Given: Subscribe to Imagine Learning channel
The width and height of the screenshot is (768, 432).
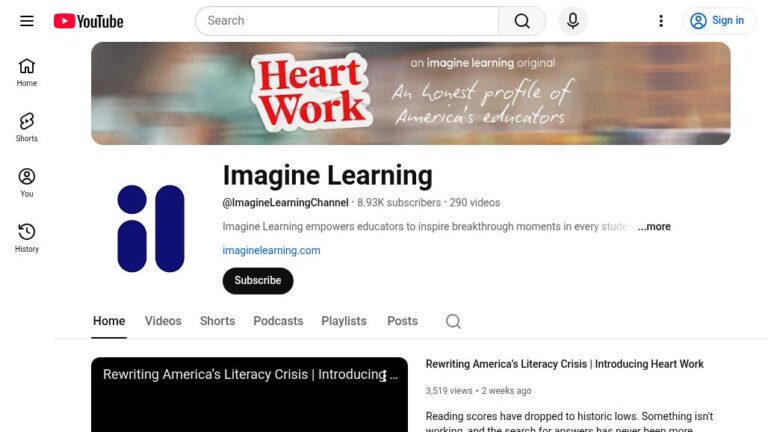Looking at the screenshot, I should coord(258,281).
